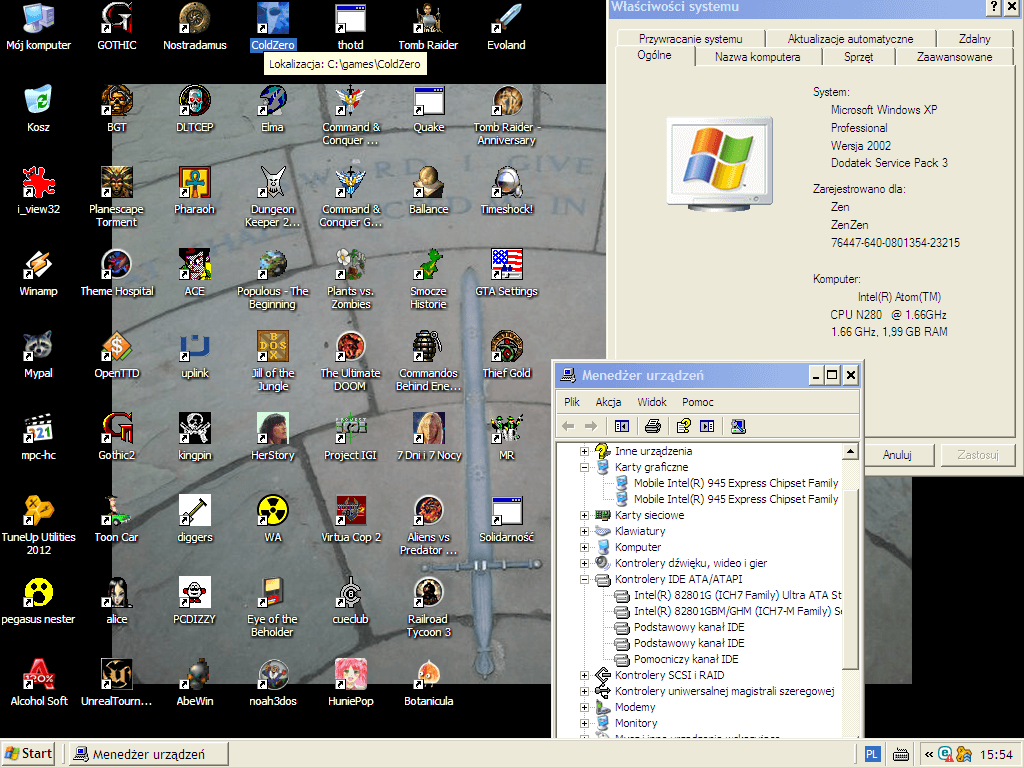This screenshot has width=1024, height=768.
Task: Click the Alcohol Soft desktop icon
Action: tap(39, 682)
